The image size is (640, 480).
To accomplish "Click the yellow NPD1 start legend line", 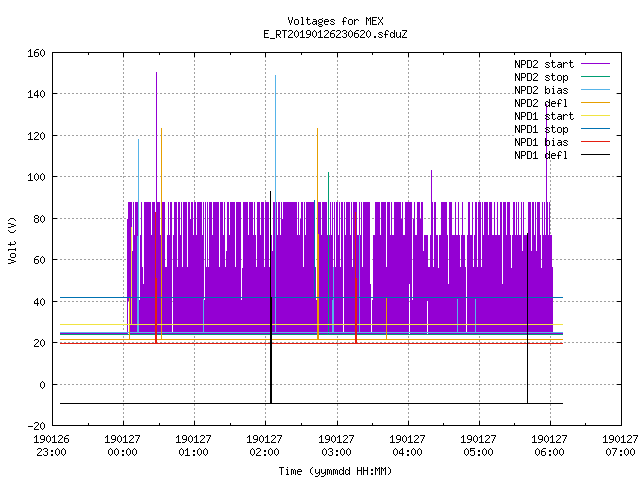I will pos(595,116).
